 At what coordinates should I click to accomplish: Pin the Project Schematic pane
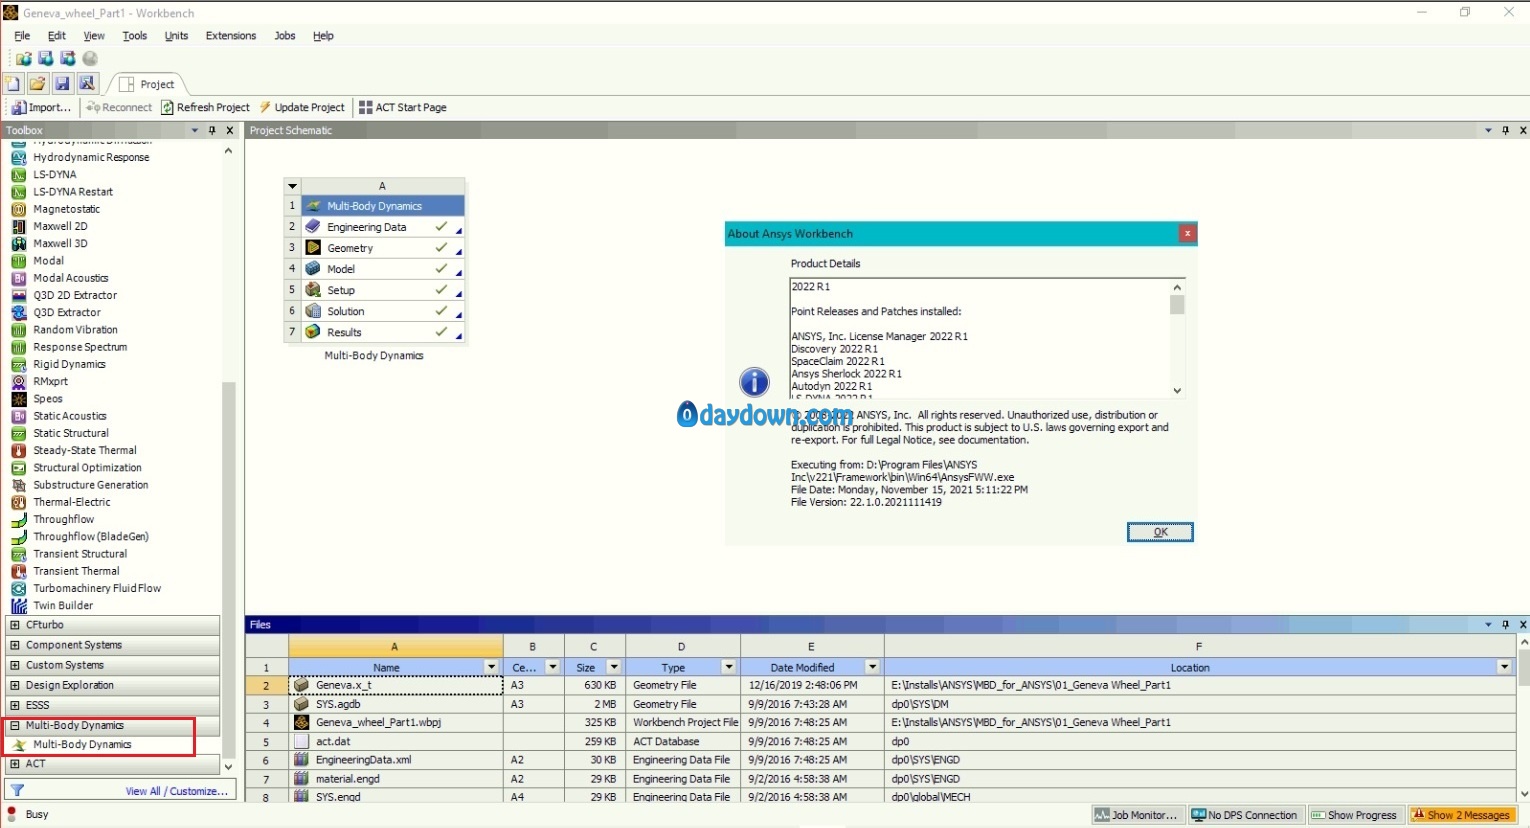click(1505, 130)
